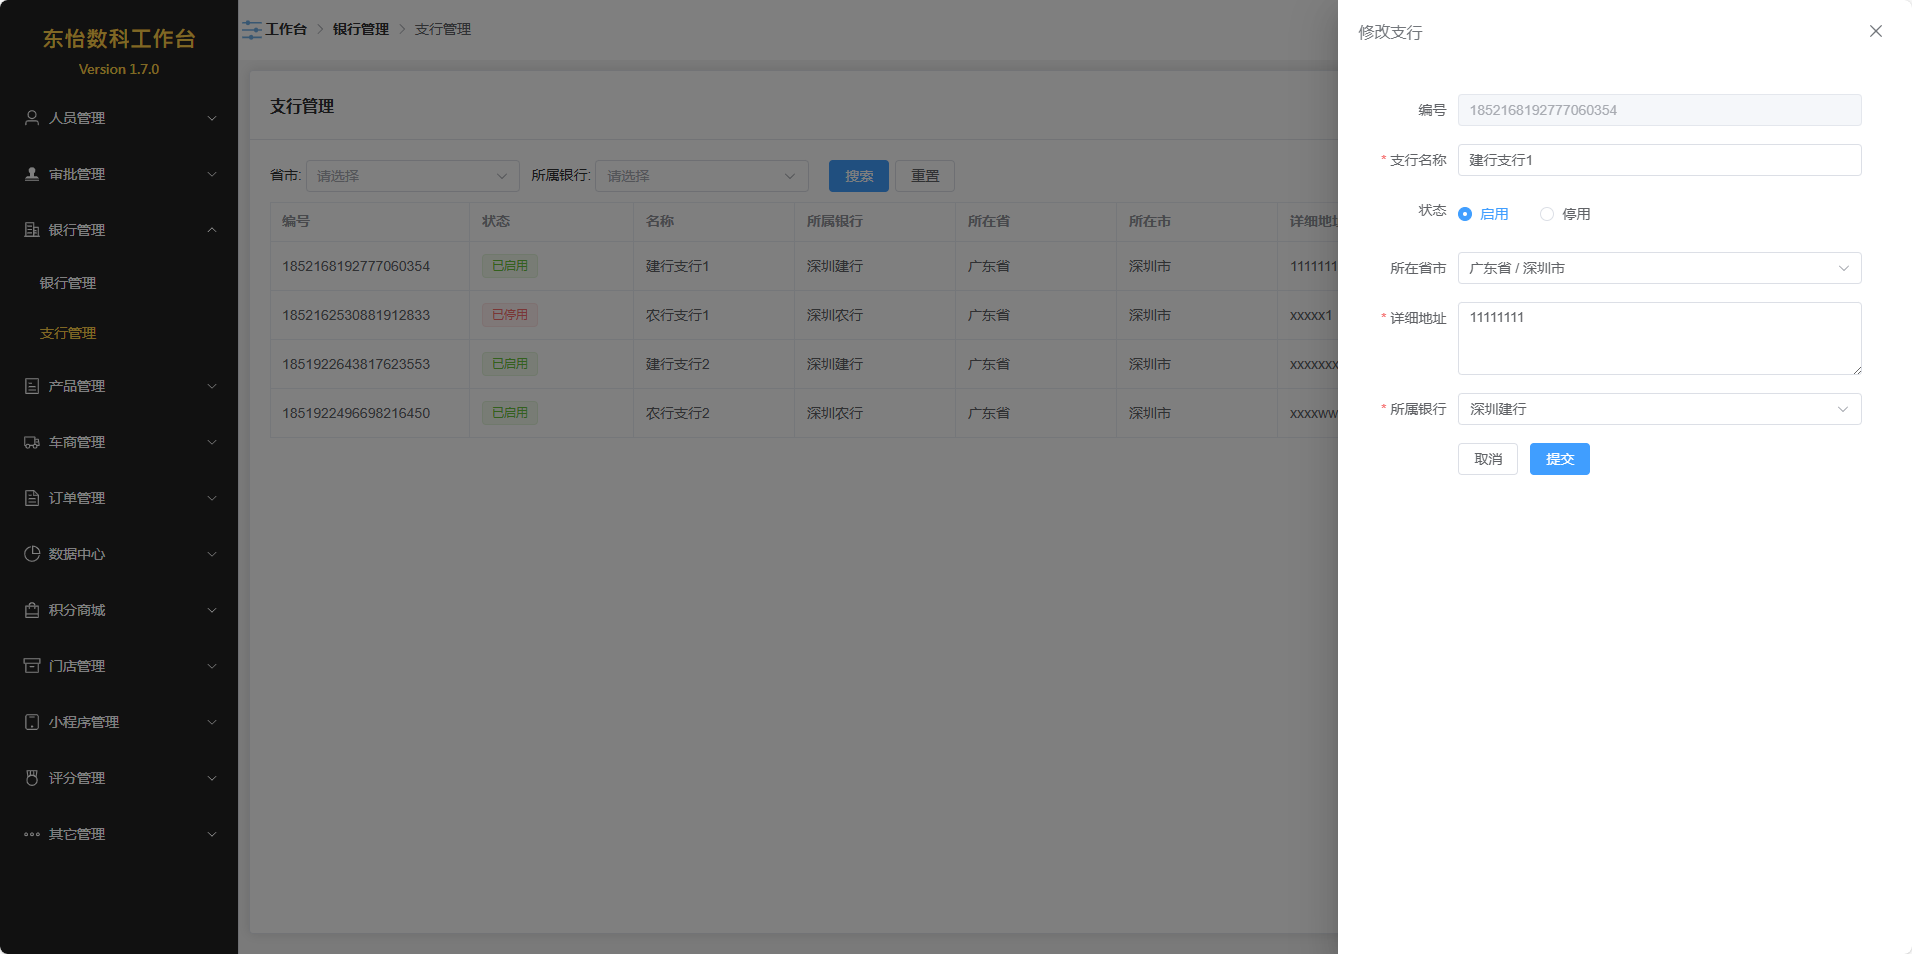Image resolution: width=1912 pixels, height=954 pixels.
Task: Click the 提交 submit button
Action: (1559, 459)
